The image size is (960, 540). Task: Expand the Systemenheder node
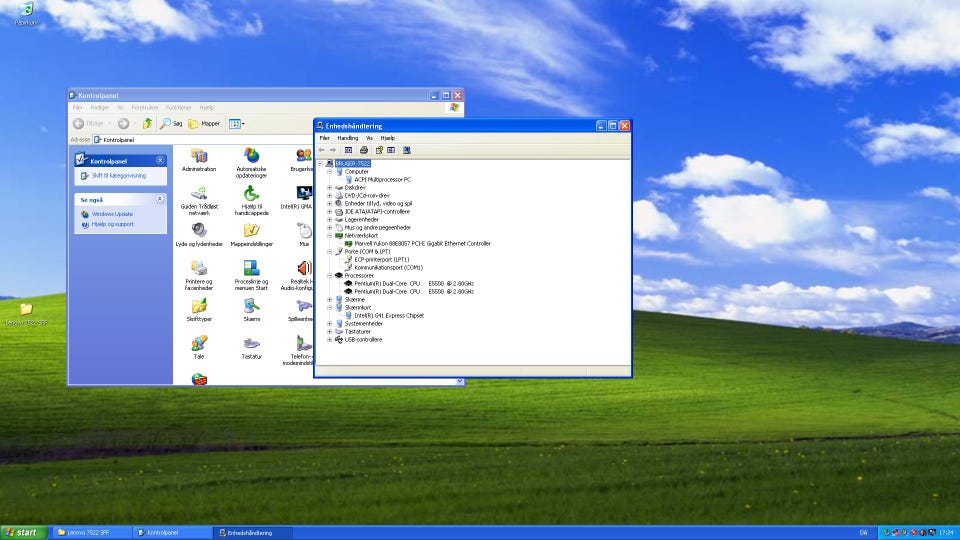tap(329, 323)
